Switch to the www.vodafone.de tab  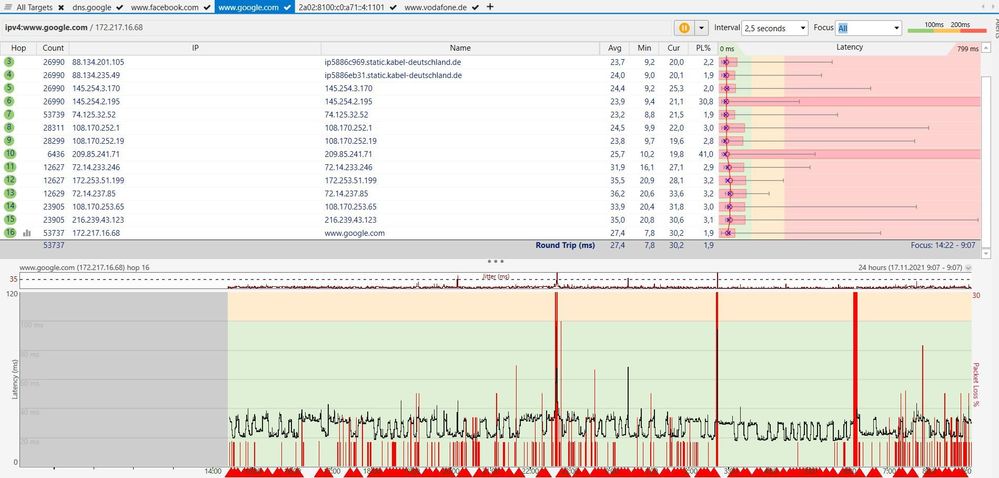436,7
